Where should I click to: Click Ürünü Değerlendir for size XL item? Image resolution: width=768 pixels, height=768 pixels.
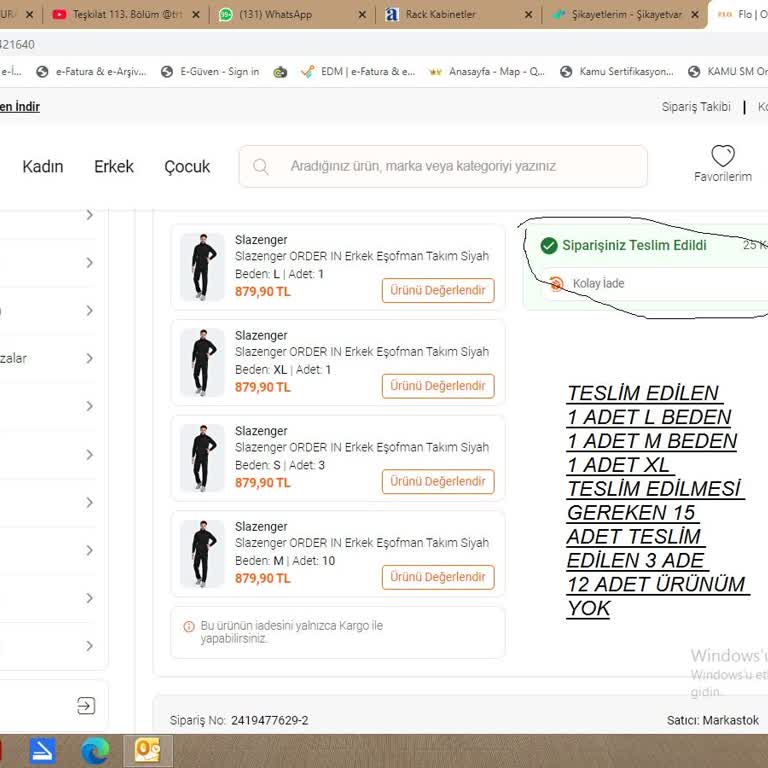tap(437, 386)
